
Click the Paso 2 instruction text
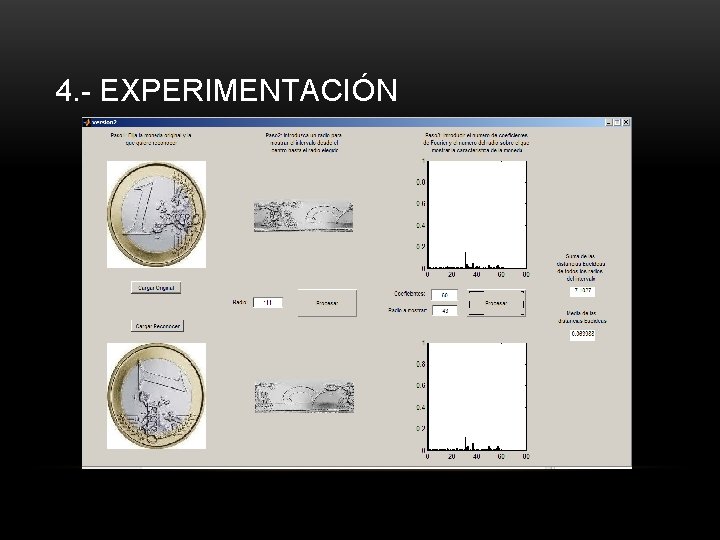(304, 142)
